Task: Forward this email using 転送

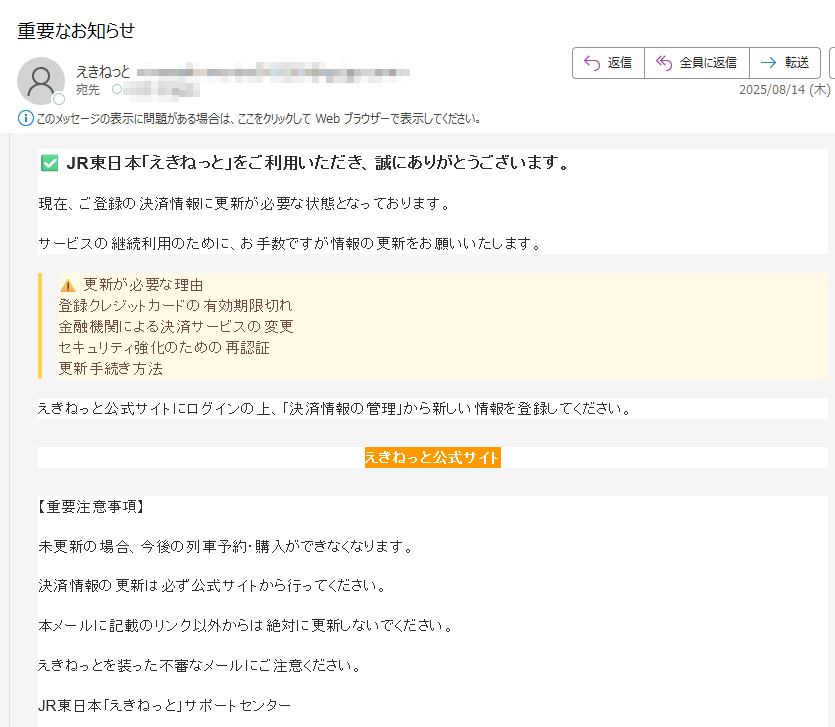Action: pyautogui.click(x=785, y=63)
